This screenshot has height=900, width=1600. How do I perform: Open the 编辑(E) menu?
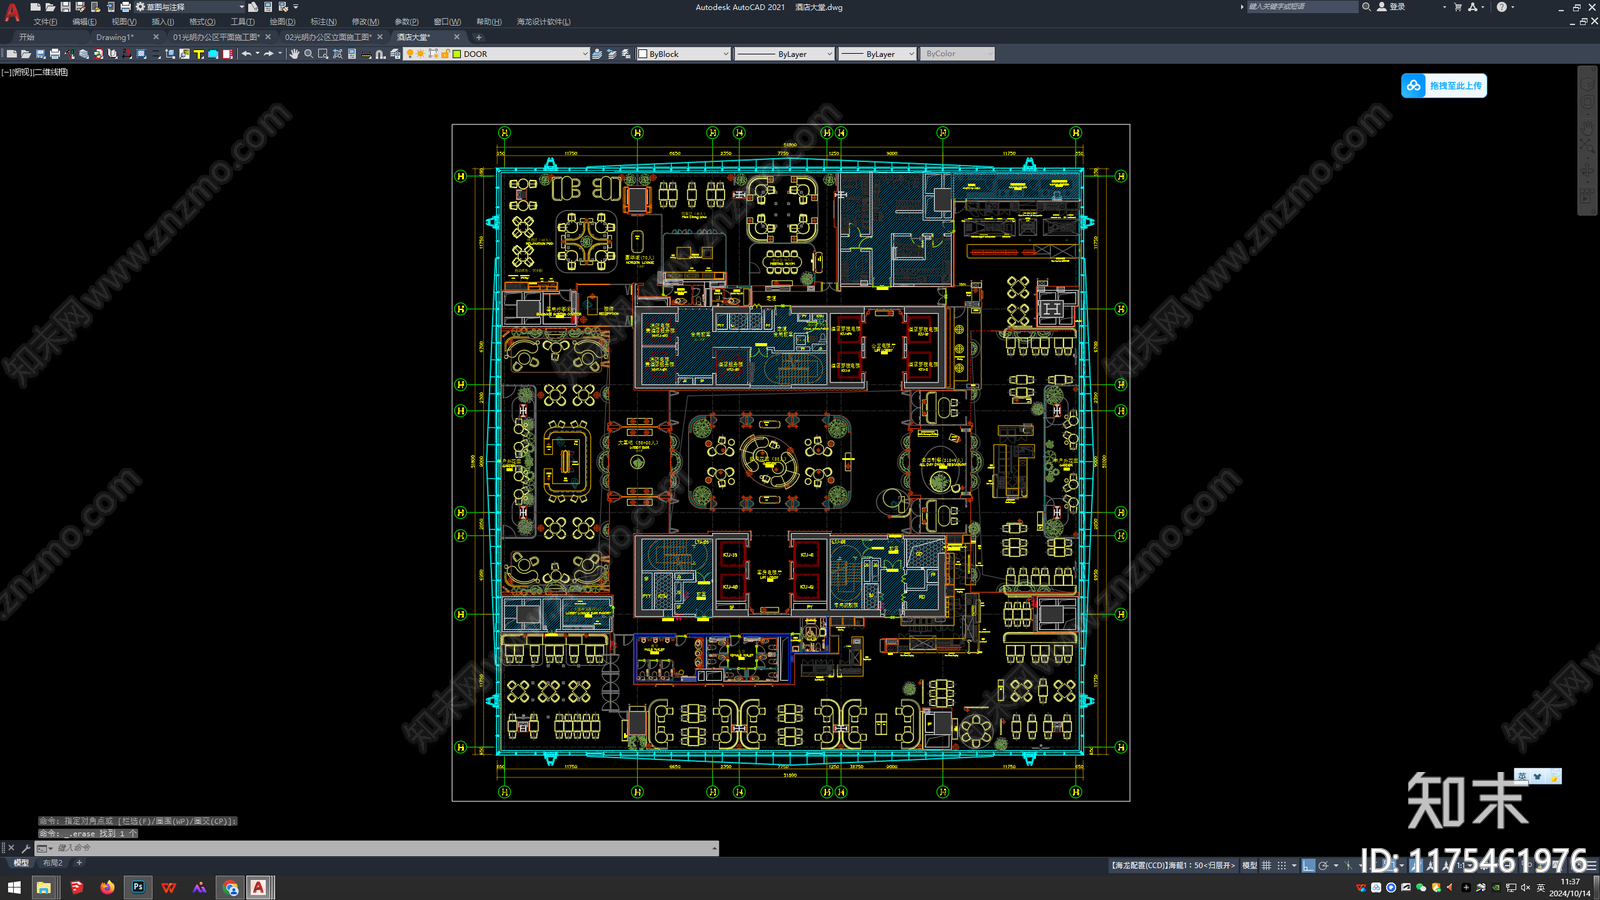[x=84, y=22]
